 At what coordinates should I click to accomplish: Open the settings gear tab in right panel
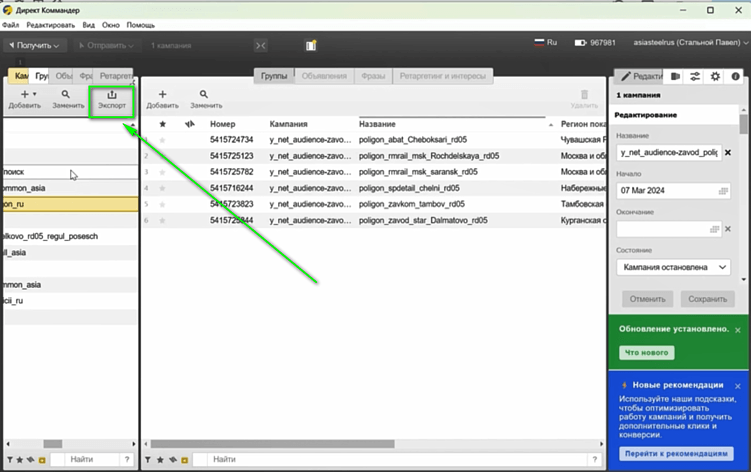(715, 76)
